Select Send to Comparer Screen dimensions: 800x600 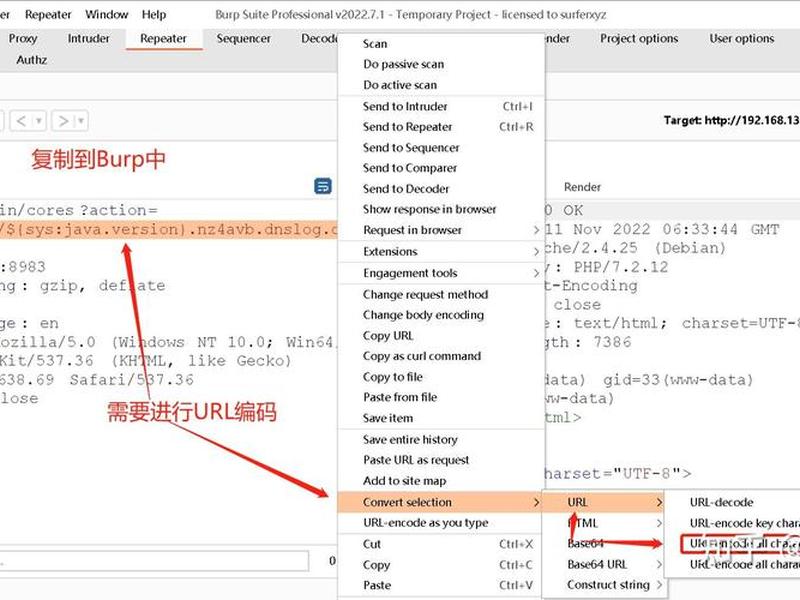(x=441, y=168)
